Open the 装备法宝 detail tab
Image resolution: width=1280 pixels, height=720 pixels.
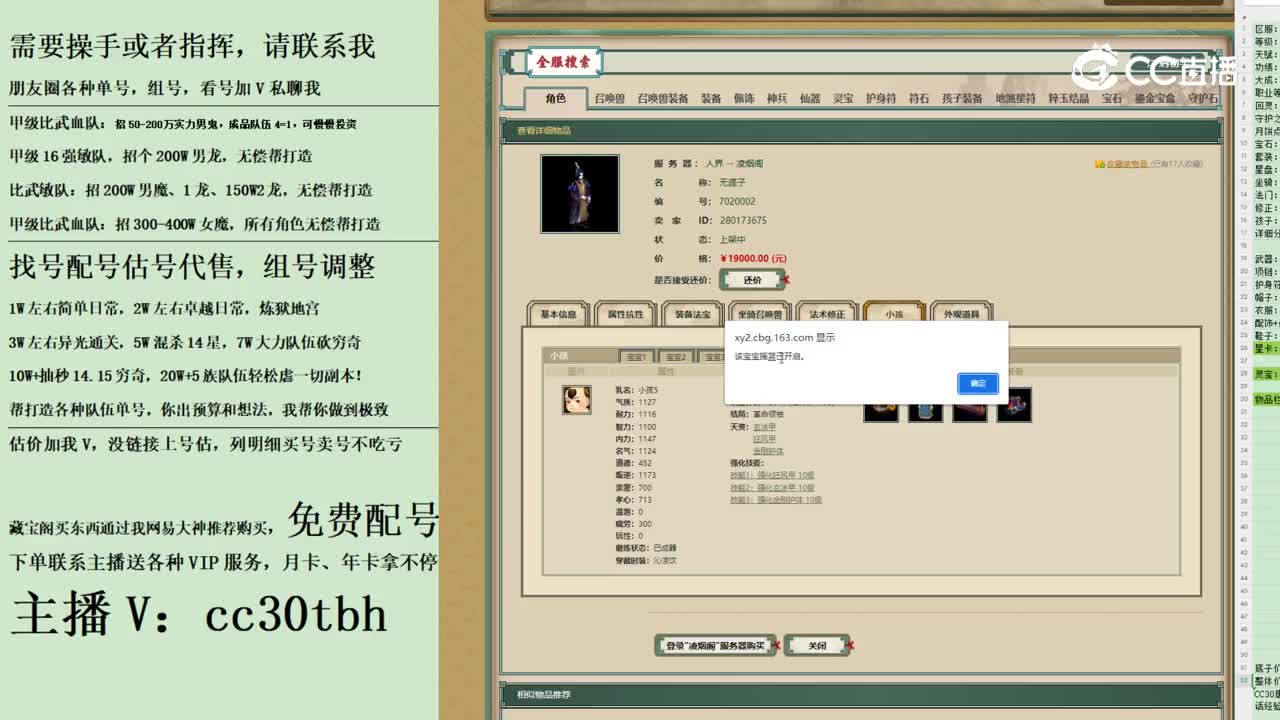point(692,314)
